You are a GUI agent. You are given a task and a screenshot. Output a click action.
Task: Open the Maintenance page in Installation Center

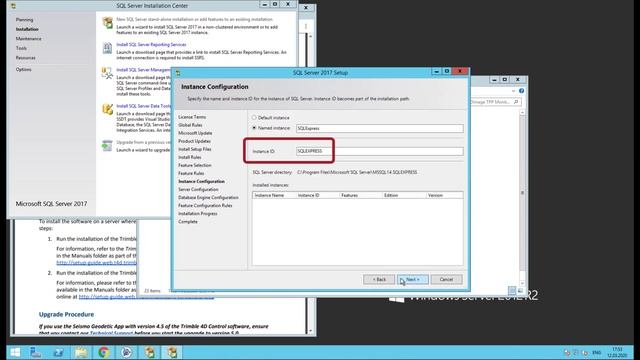pos(29,39)
